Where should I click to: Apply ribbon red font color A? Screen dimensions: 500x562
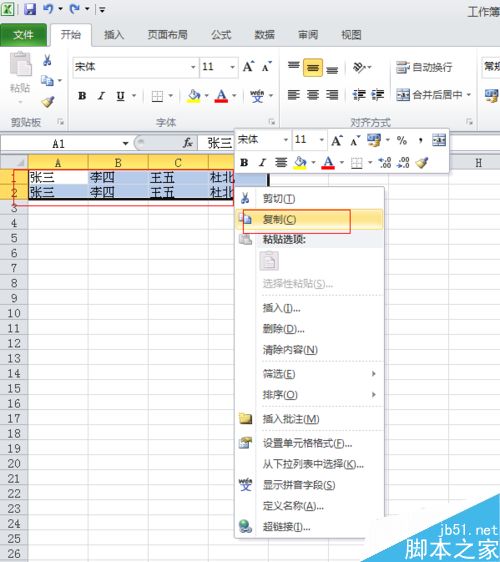pyautogui.click(x=222, y=96)
